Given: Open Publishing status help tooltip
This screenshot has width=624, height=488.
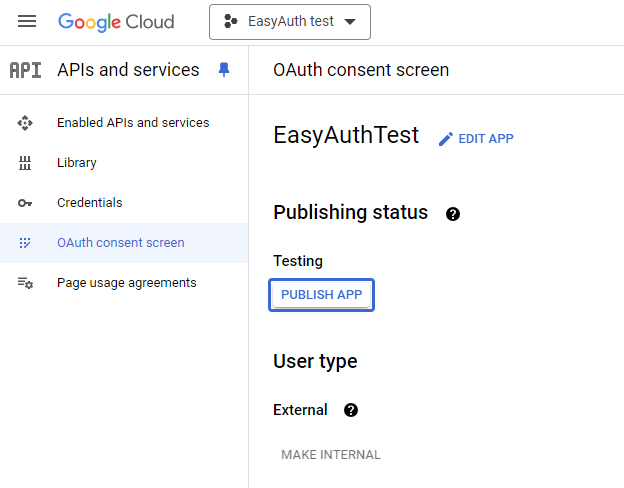Looking at the screenshot, I should click(x=453, y=214).
